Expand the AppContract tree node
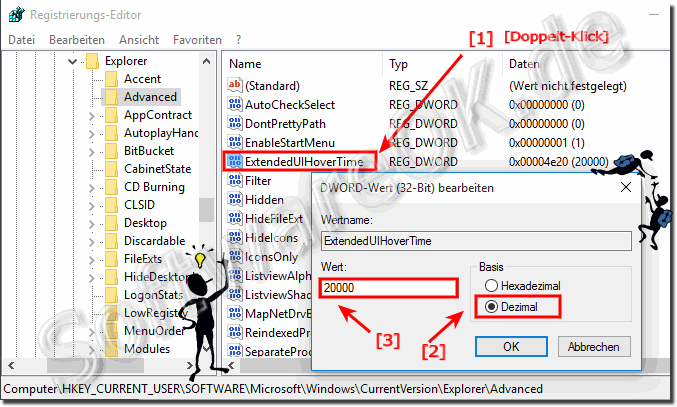This screenshot has height=407, width=677. (x=91, y=116)
